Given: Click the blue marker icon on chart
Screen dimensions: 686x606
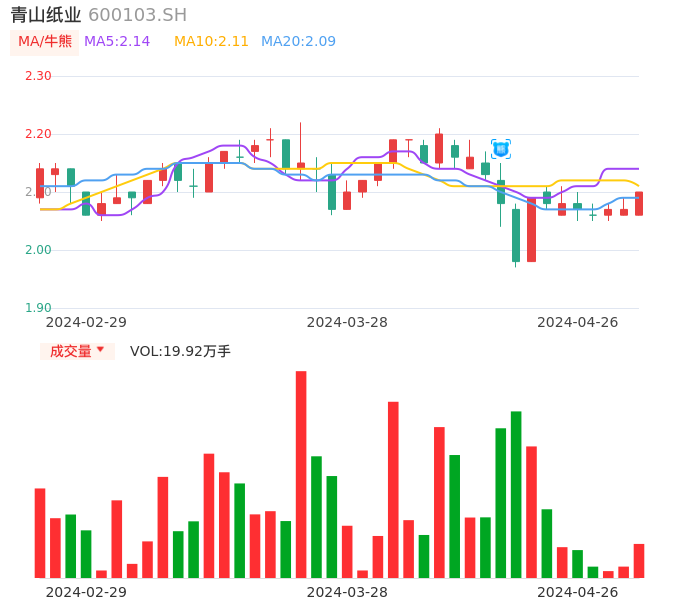Looking at the screenshot, I should [501, 149].
